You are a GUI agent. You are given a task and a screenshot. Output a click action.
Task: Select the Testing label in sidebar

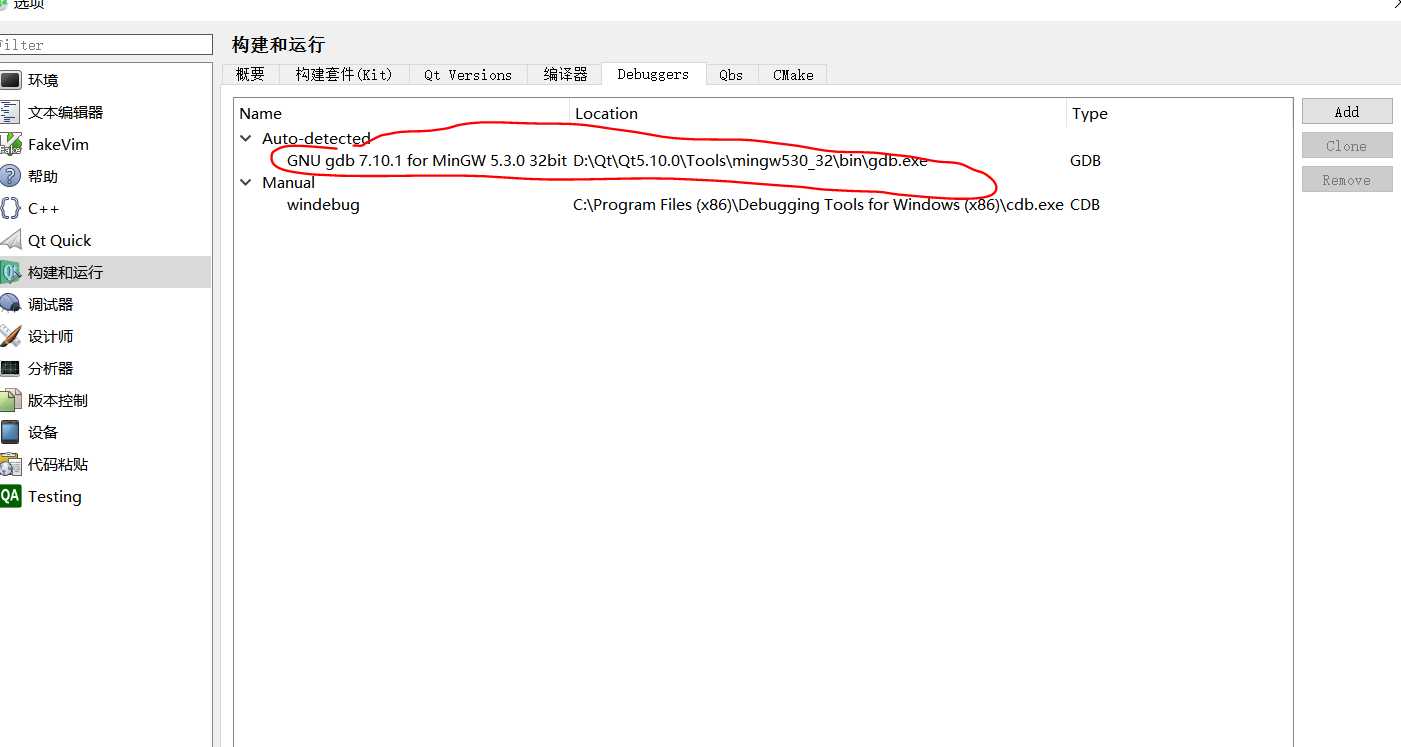coord(55,497)
